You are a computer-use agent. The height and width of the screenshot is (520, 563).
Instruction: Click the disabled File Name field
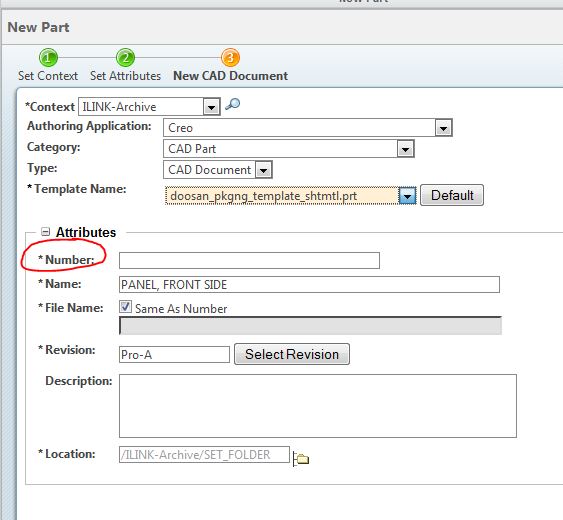(x=310, y=326)
